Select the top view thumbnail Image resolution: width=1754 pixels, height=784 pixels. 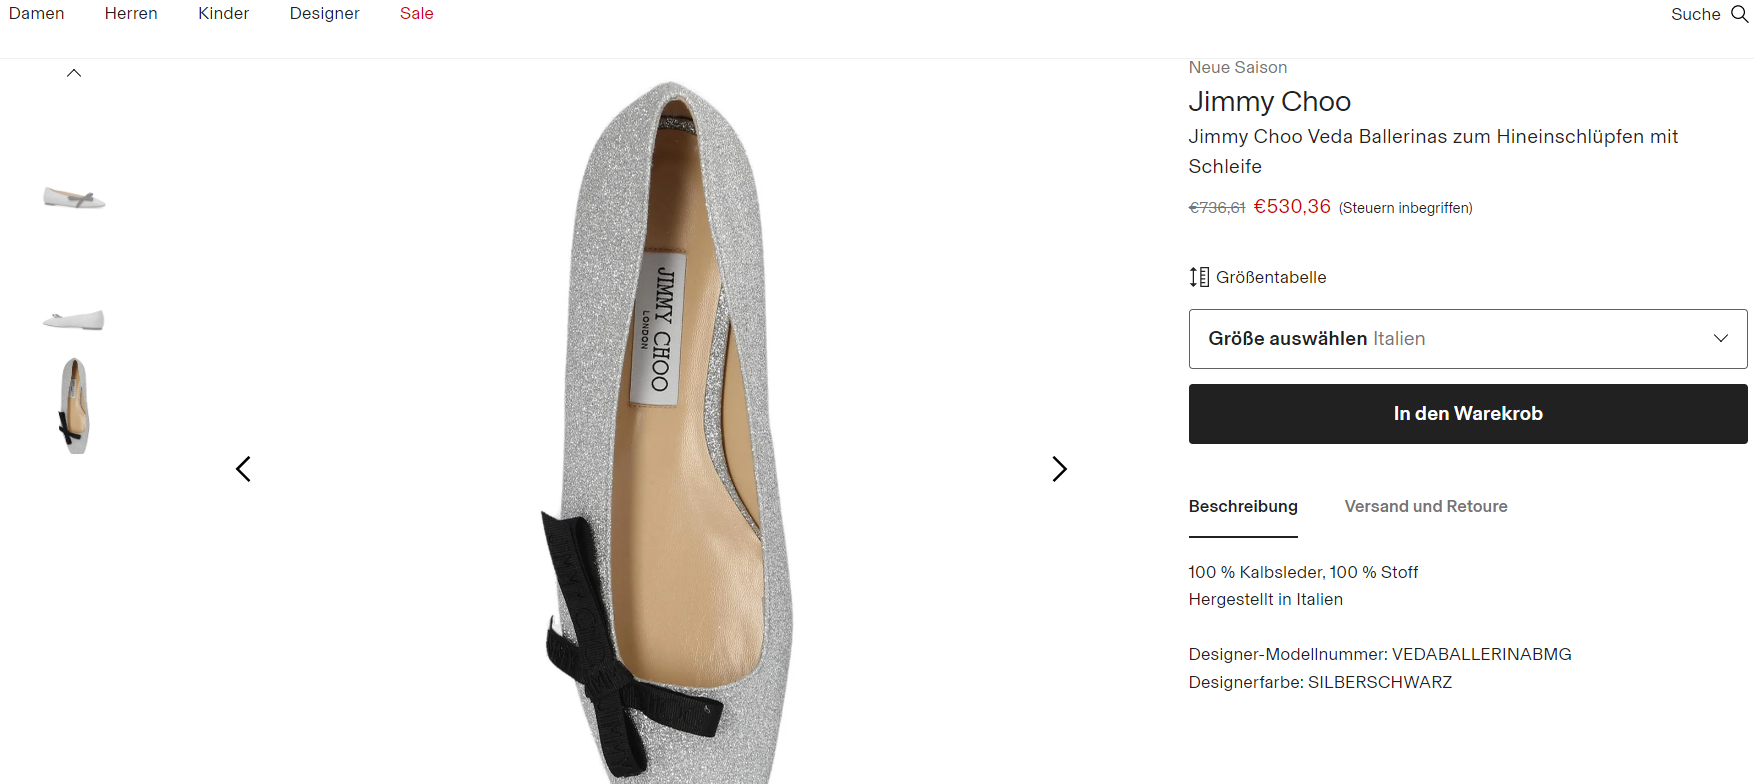click(x=74, y=406)
